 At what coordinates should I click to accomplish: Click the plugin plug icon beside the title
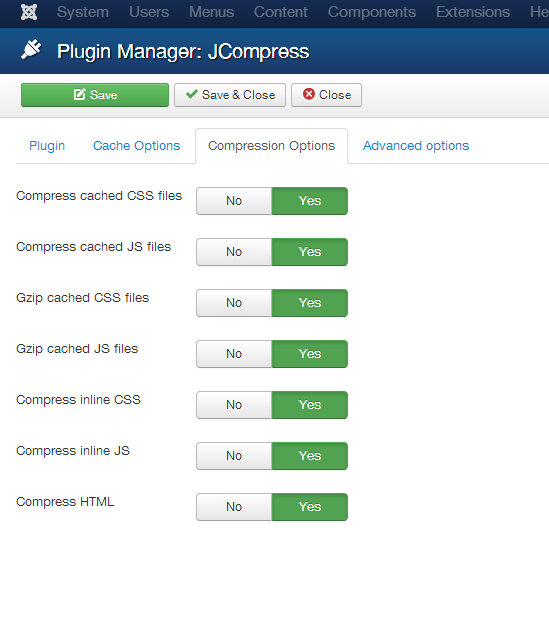[31, 50]
